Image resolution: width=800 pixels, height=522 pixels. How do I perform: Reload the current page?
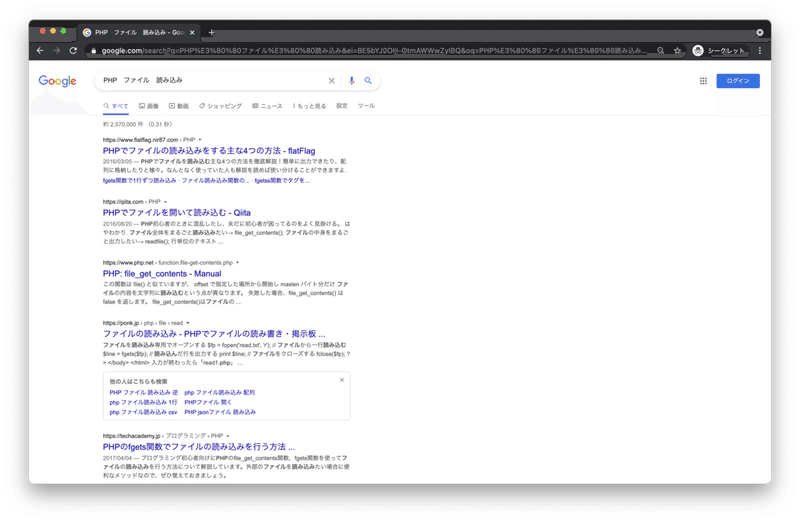(x=73, y=51)
